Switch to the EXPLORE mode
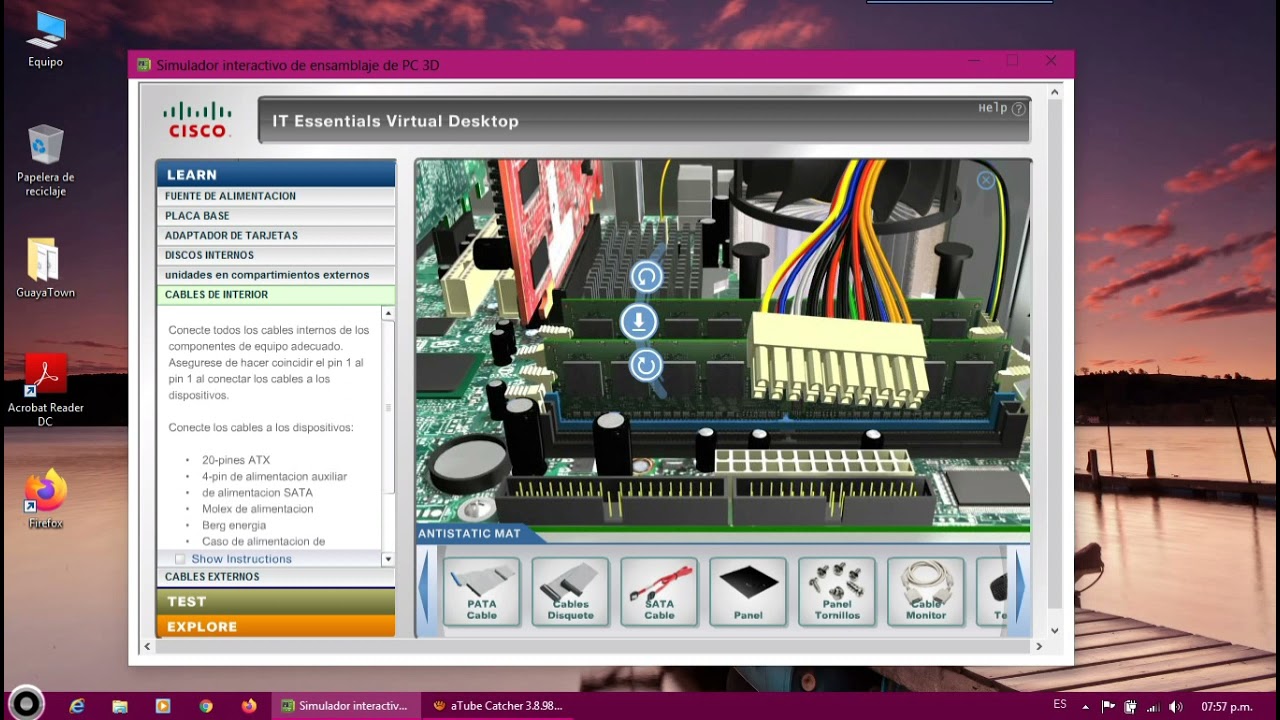 pos(275,626)
